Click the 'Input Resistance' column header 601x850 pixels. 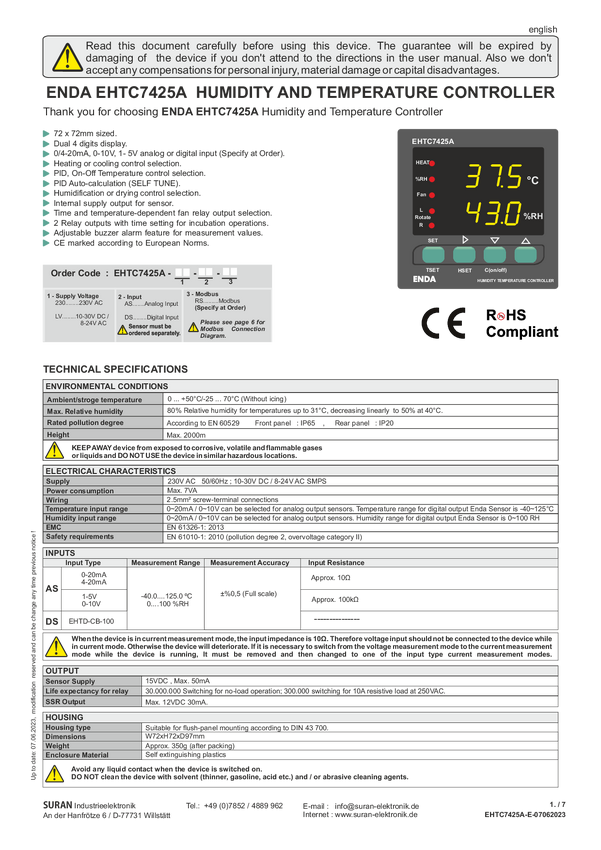tap(336, 563)
